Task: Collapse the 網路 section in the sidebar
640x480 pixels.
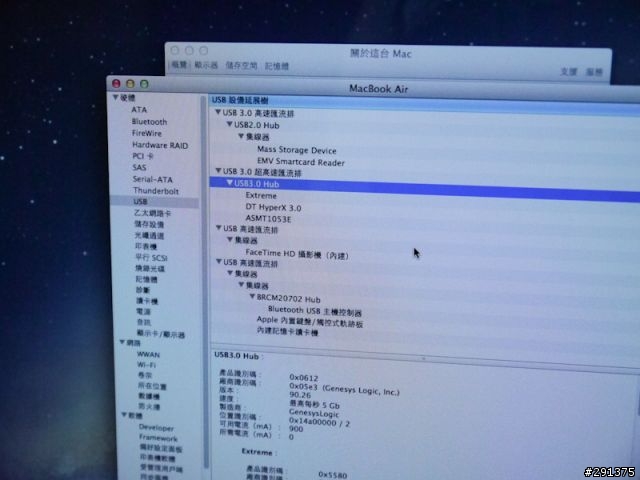Action: tap(122, 342)
